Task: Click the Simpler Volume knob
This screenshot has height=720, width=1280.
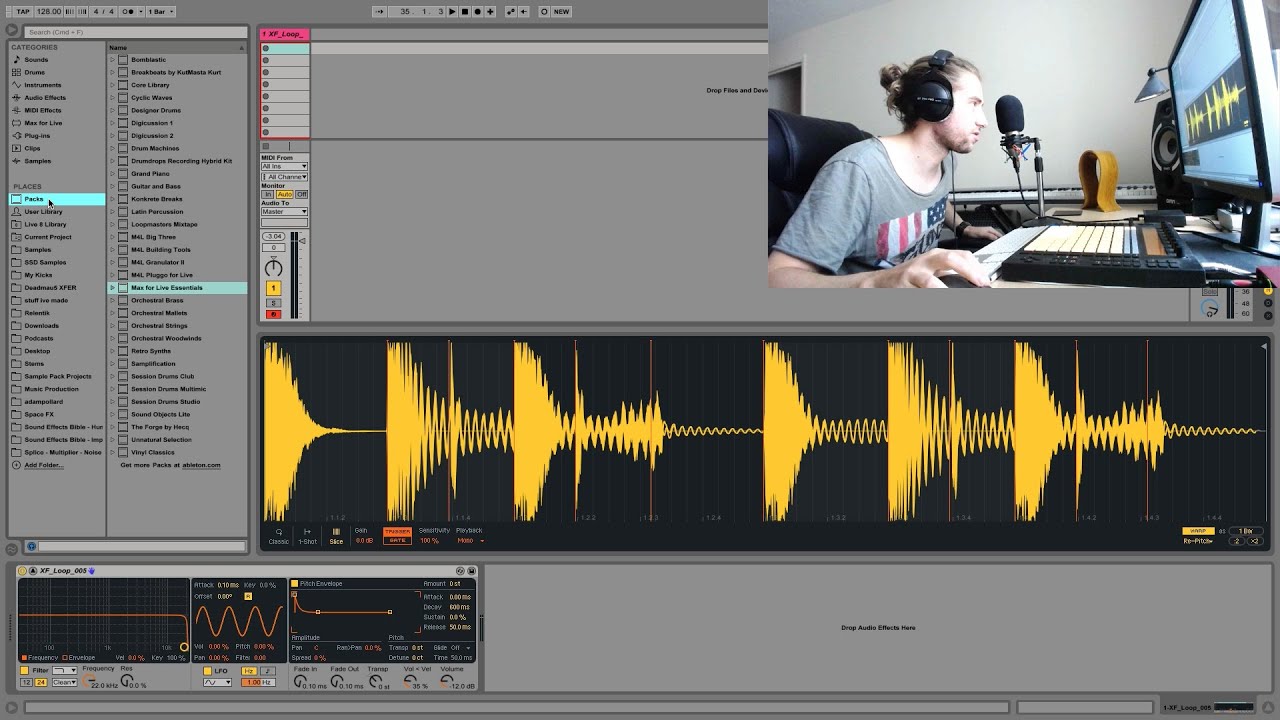Action: tap(445, 682)
